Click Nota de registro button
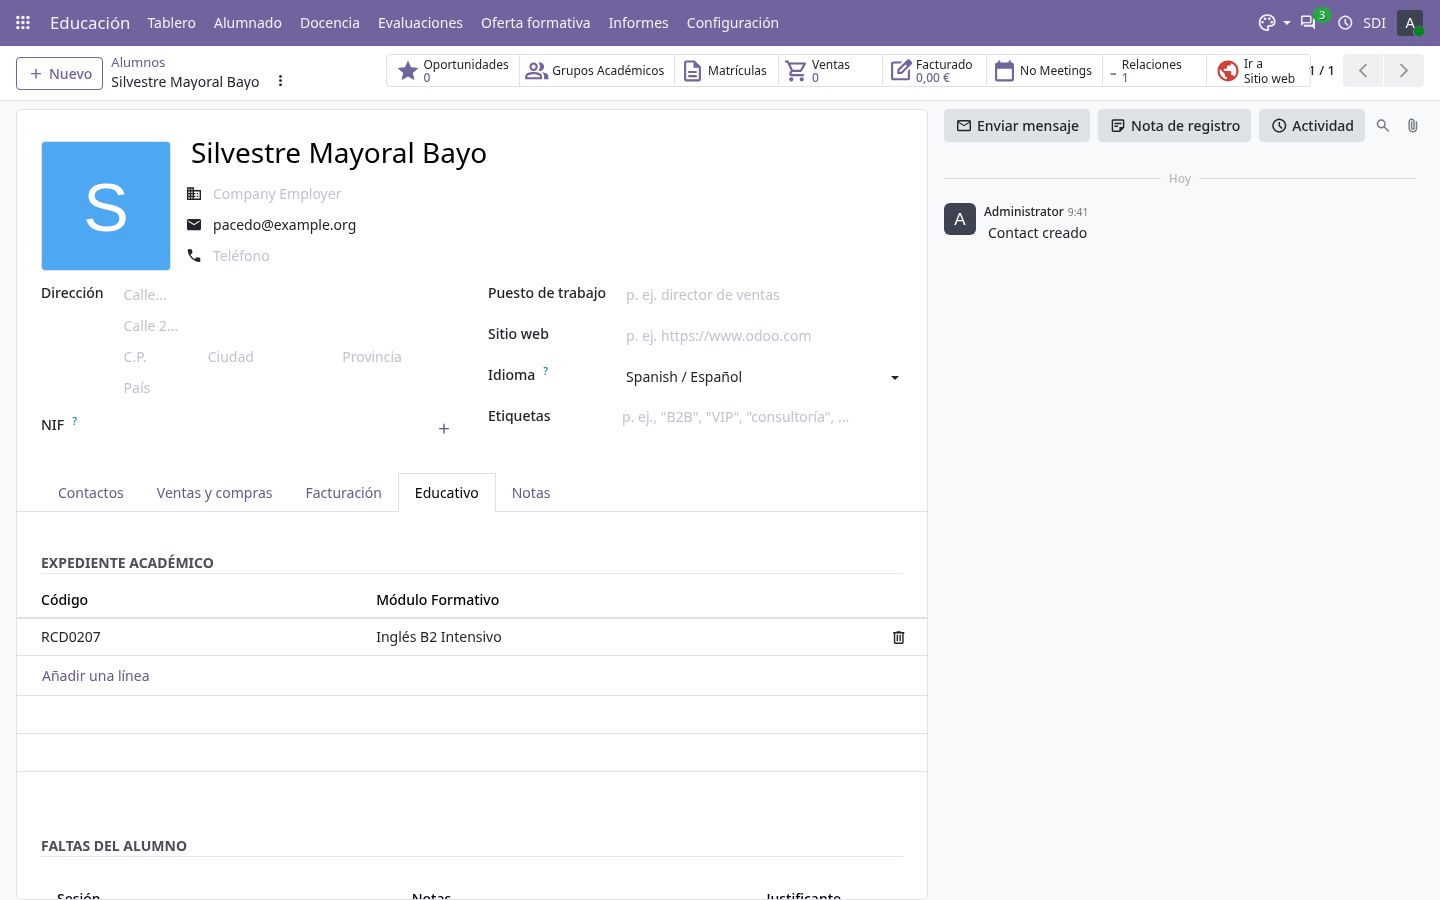 (1174, 126)
